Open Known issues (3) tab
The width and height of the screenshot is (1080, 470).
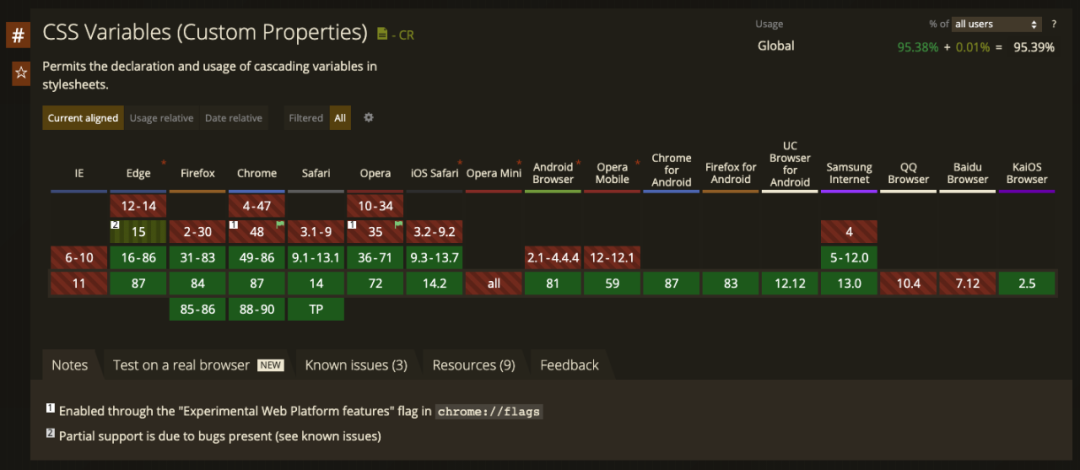[x=356, y=365]
